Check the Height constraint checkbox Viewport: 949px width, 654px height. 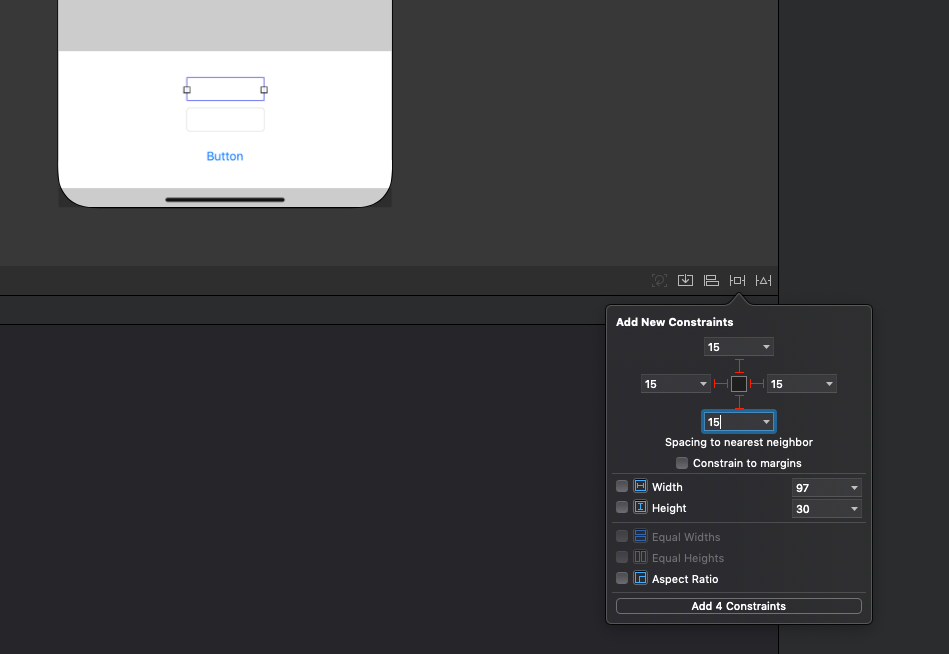click(622, 507)
